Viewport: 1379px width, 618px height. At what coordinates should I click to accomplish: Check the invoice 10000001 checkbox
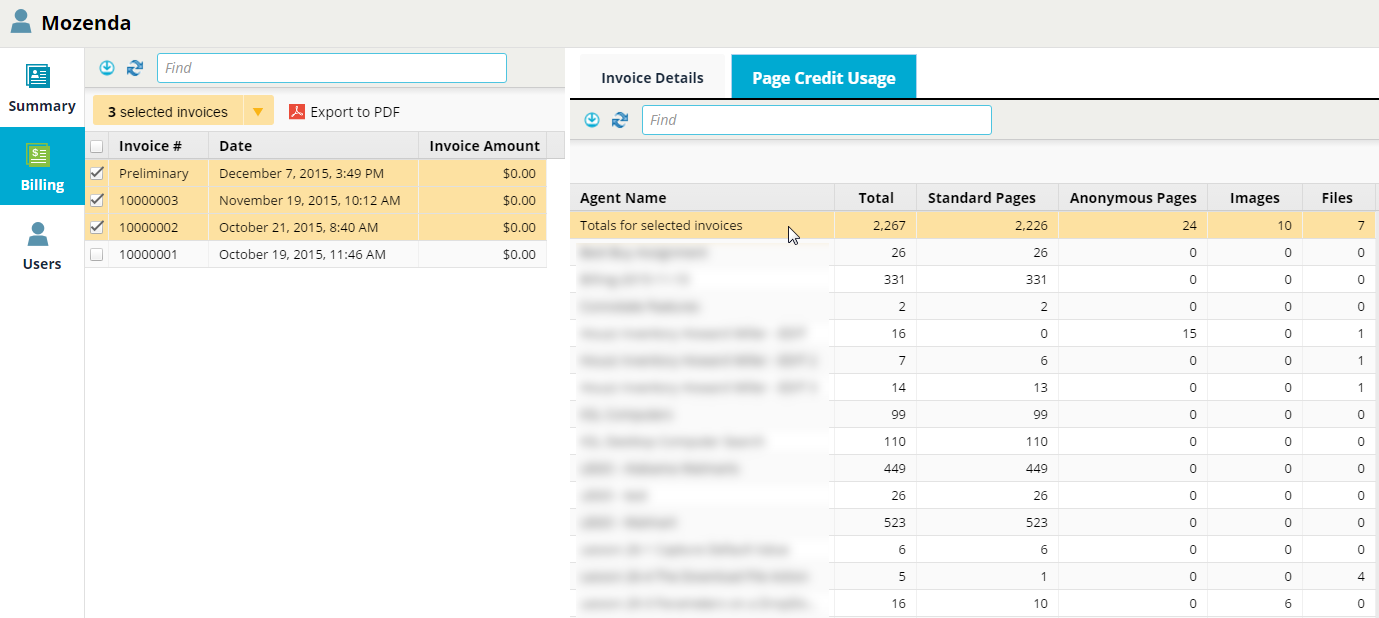click(x=97, y=255)
